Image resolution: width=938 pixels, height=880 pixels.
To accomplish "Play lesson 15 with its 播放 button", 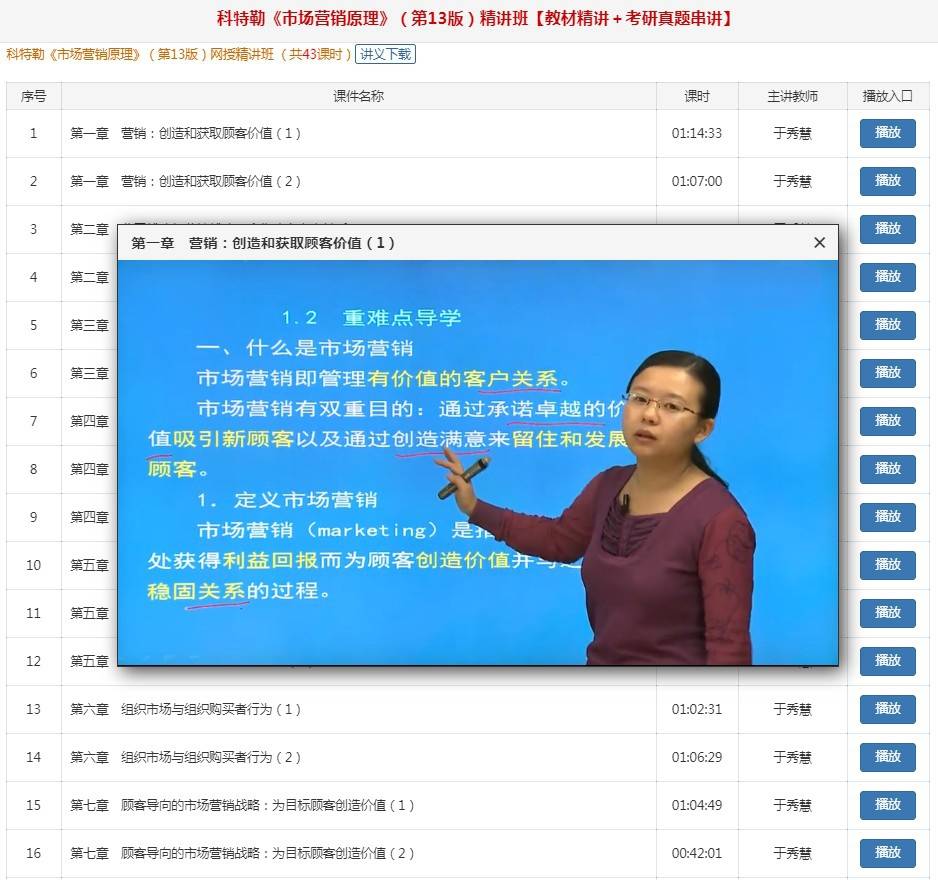I will [887, 805].
